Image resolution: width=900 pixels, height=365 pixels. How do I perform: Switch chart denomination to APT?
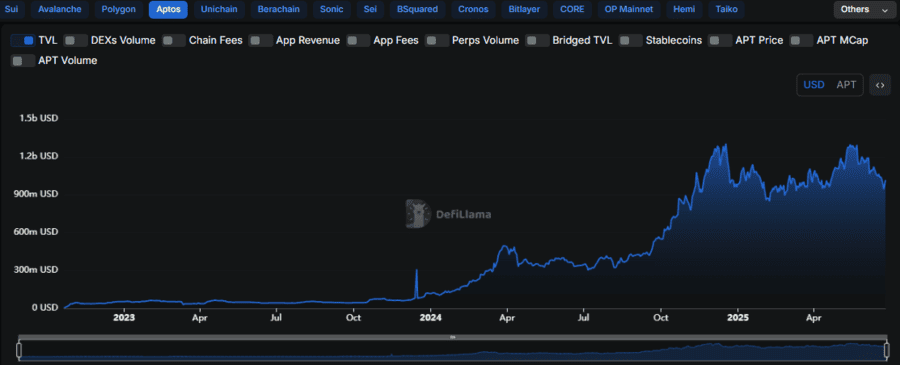[846, 85]
